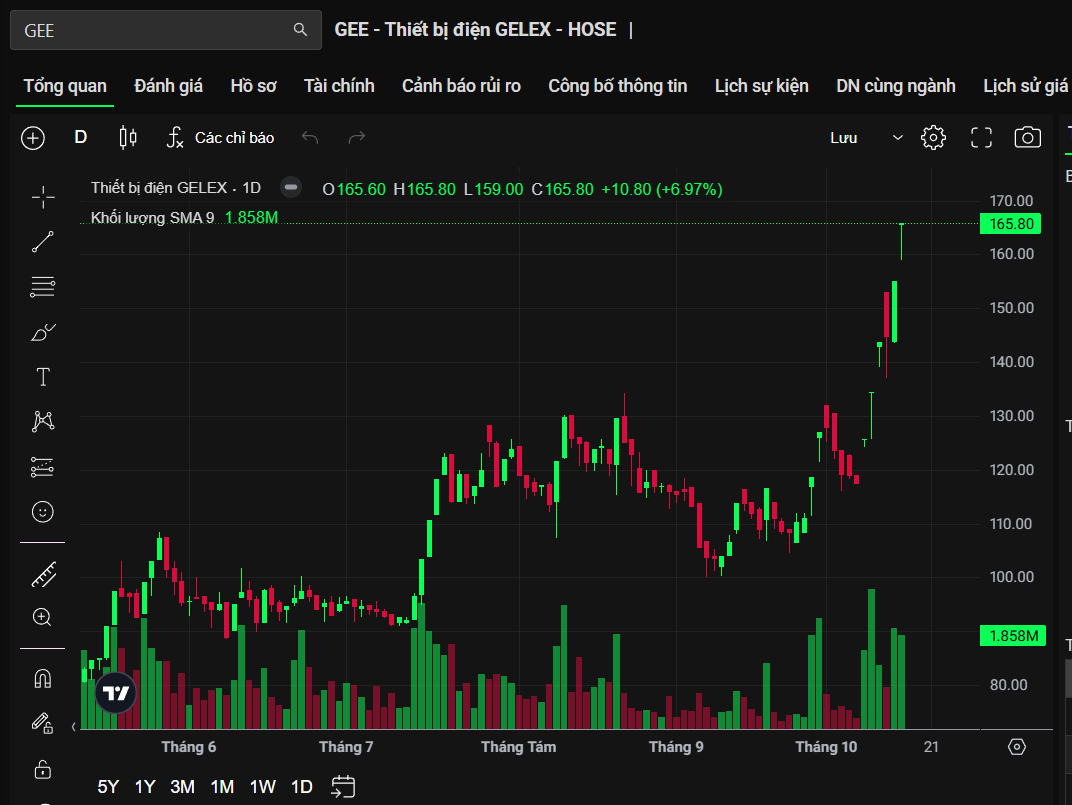Expand the dropdown arrow beside Lưu
The width and height of the screenshot is (1072, 805).
(x=897, y=138)
